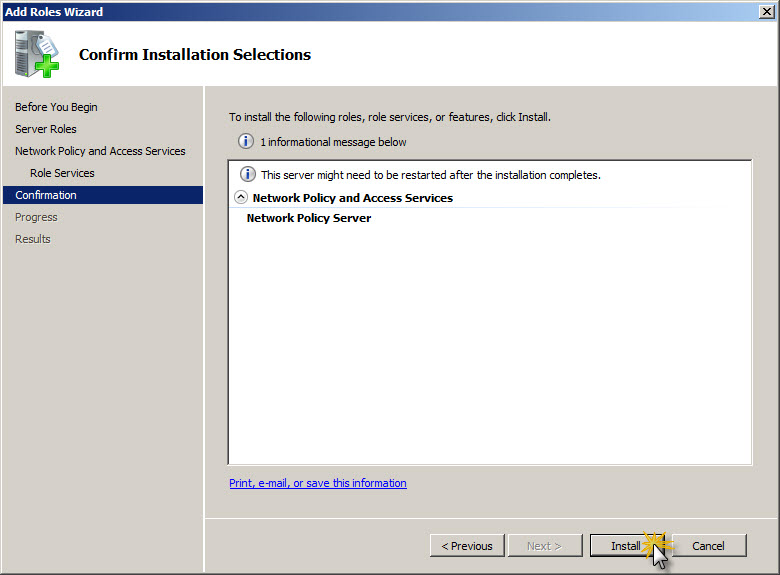The width and height of the screenshot is (780, 575).
Task: Close the Add Roles Wizard window
Action: pos(767,11)
